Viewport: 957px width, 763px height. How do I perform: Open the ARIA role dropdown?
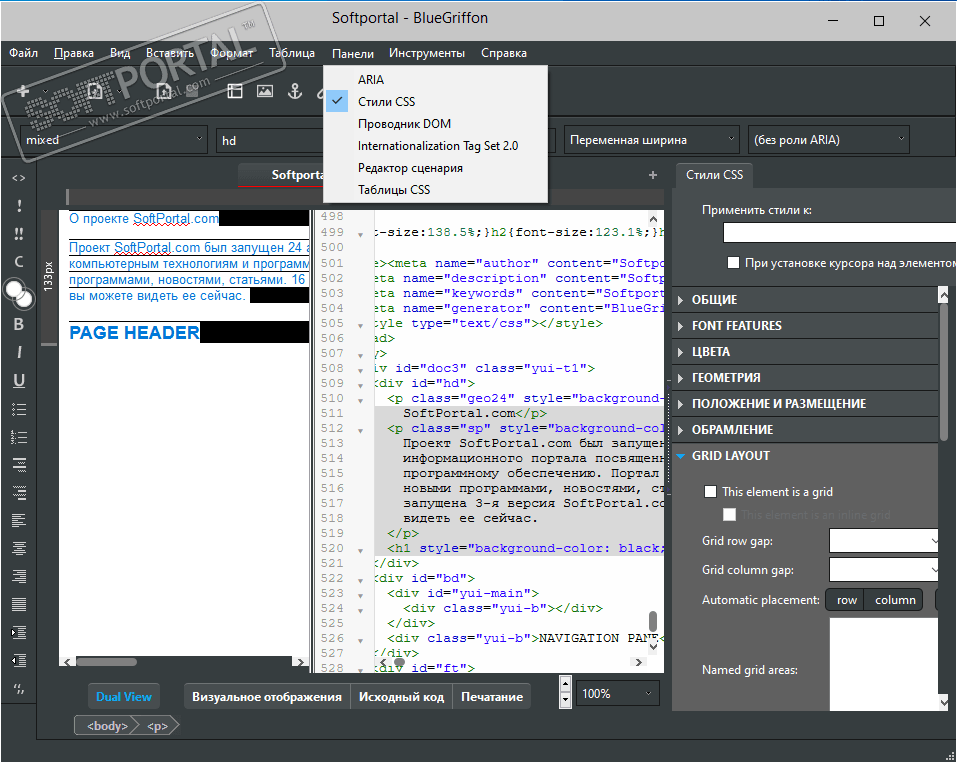(829, 140)
